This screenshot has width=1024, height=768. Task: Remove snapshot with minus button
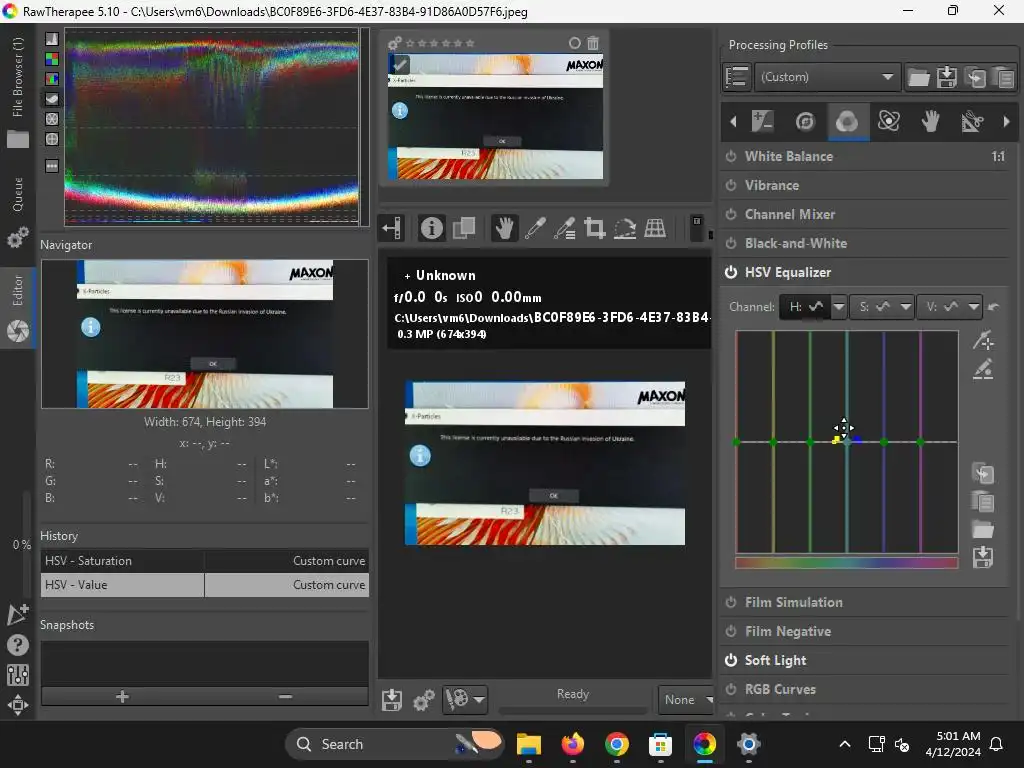point(285,697)
